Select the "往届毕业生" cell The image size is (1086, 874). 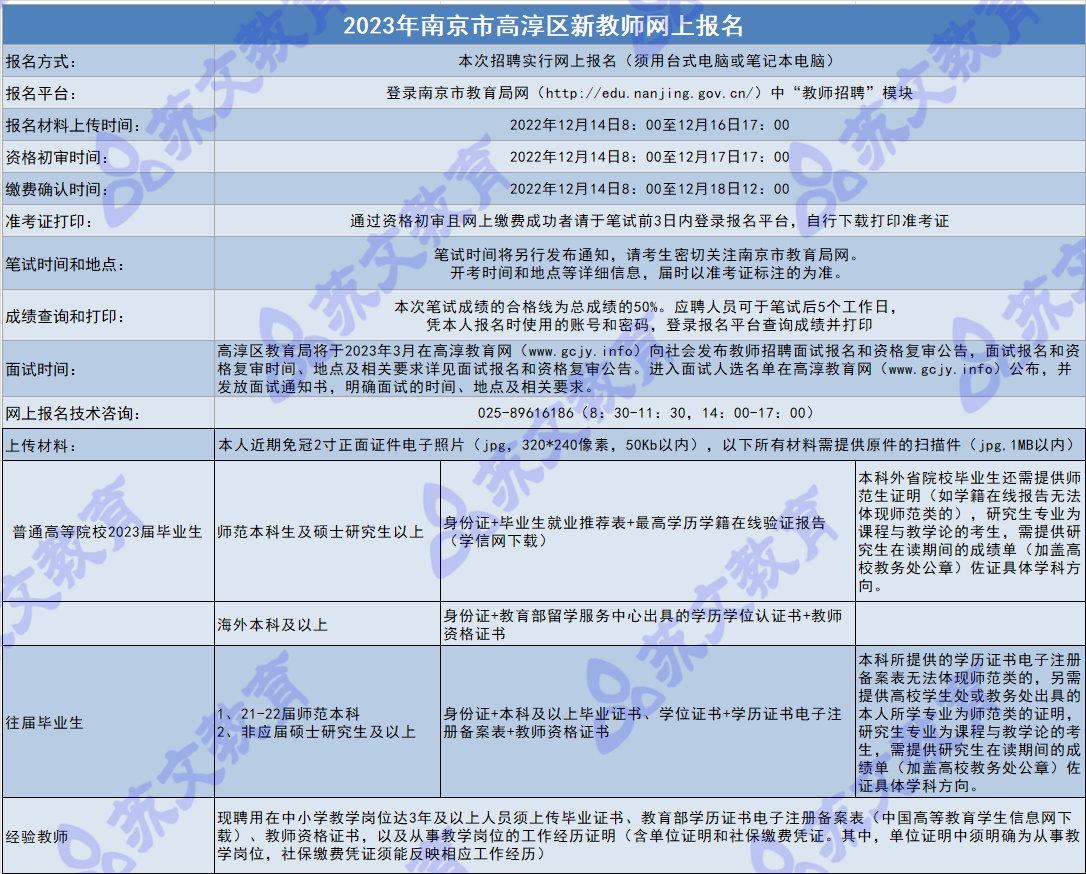(108, 722)
